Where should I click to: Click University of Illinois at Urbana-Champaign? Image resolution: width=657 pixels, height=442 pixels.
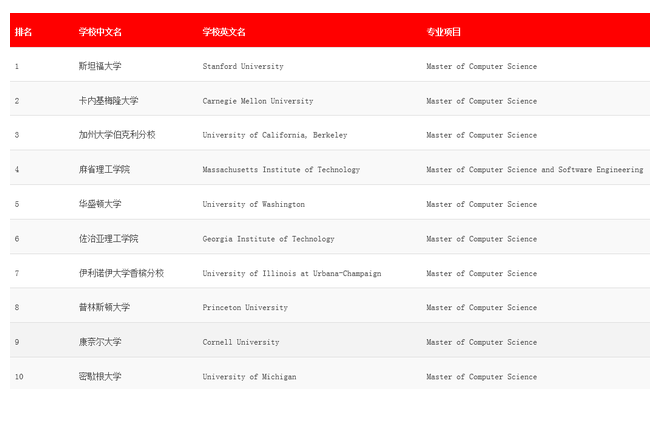(x=291, y=273)
